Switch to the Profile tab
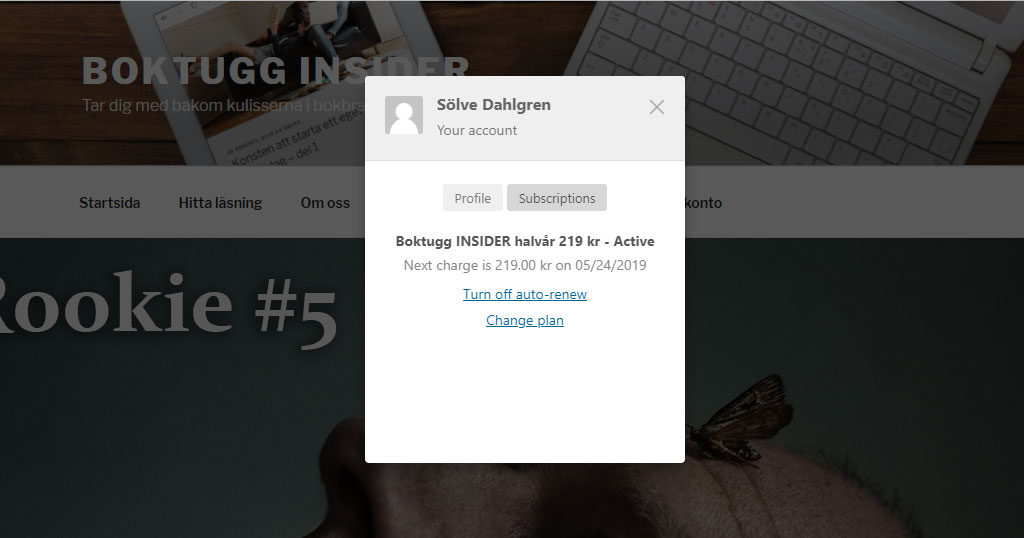1024x538 pixels. 473,198
